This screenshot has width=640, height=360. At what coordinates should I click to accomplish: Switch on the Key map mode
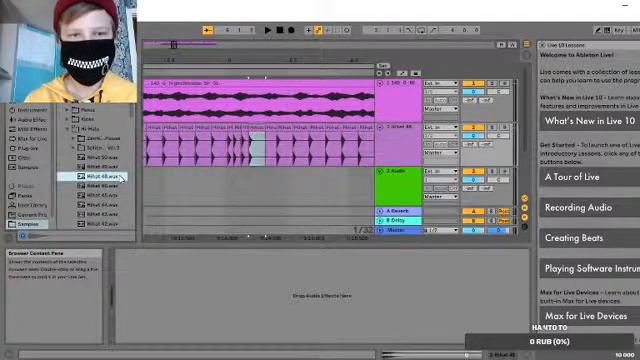(619, 30)
